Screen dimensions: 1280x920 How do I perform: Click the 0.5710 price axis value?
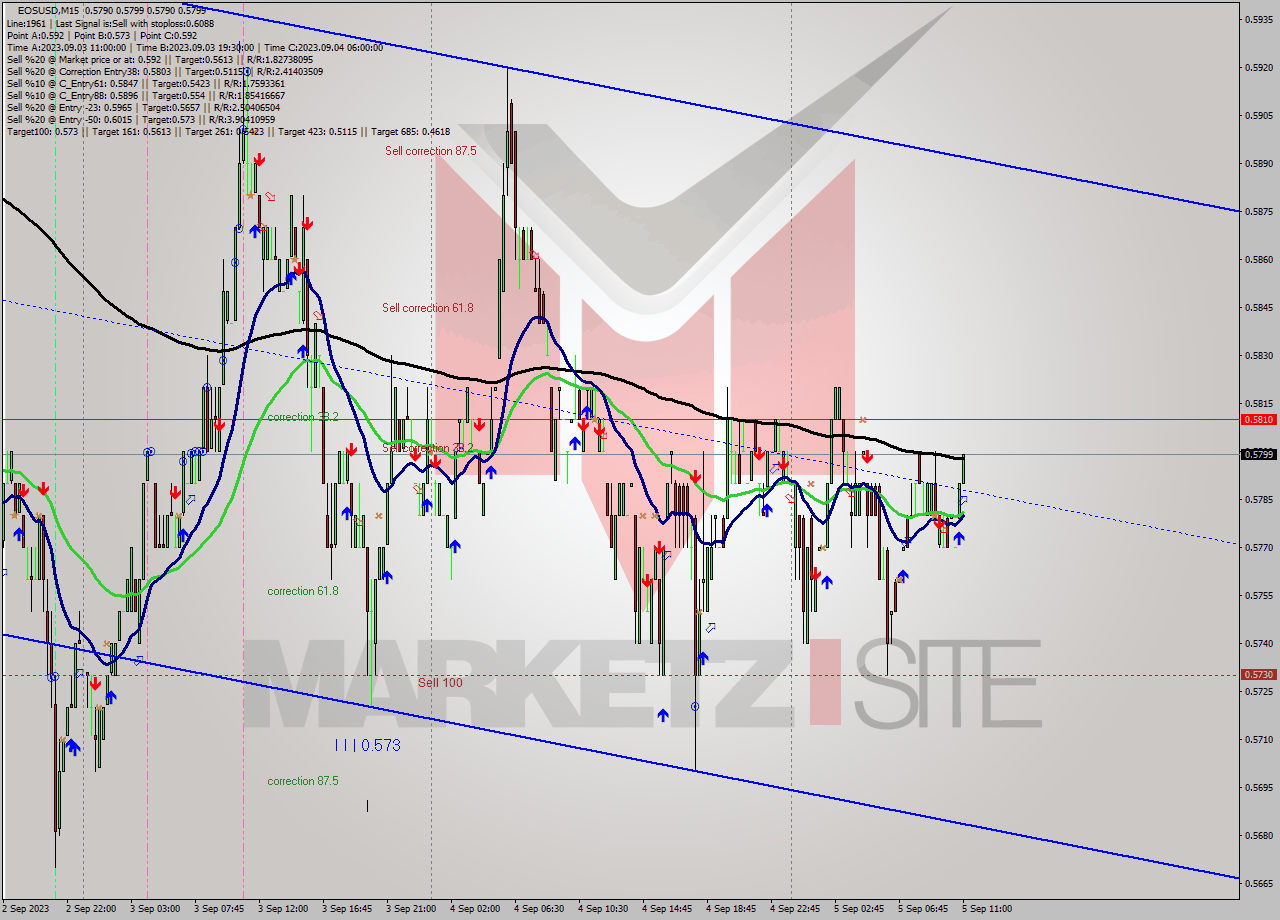pos(1258,739)
